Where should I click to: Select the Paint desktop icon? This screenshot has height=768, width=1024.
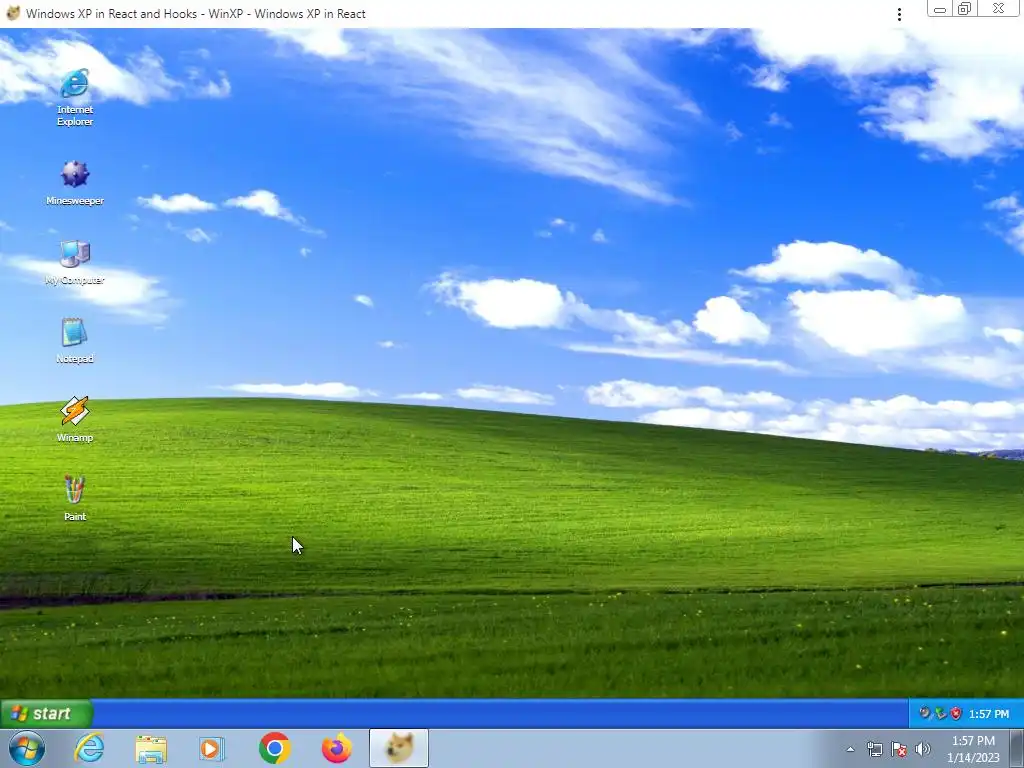(x=74, y=498)
